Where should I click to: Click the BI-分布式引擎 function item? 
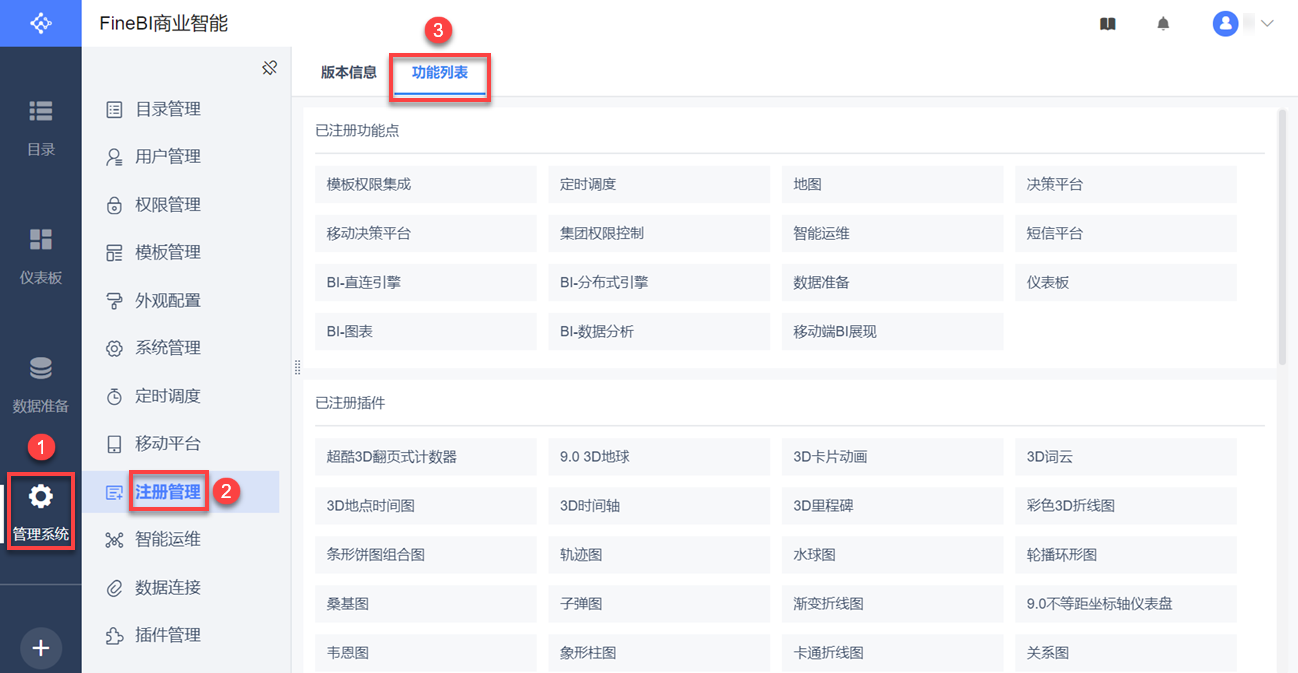click(x=659, y=283)
